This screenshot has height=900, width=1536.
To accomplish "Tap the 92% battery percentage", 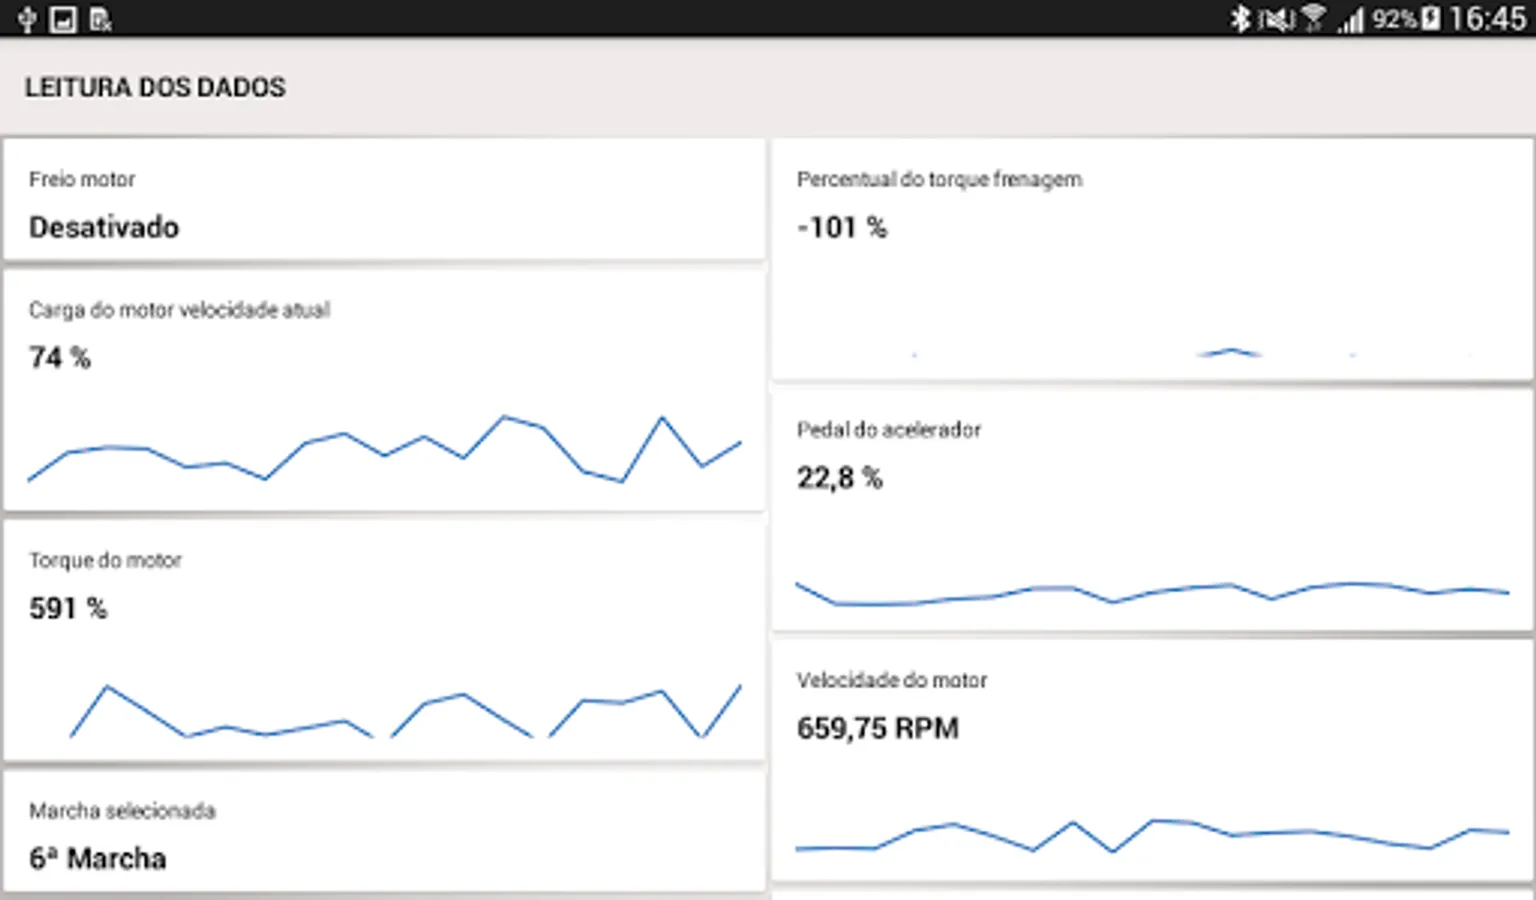I will point(1395,19).
